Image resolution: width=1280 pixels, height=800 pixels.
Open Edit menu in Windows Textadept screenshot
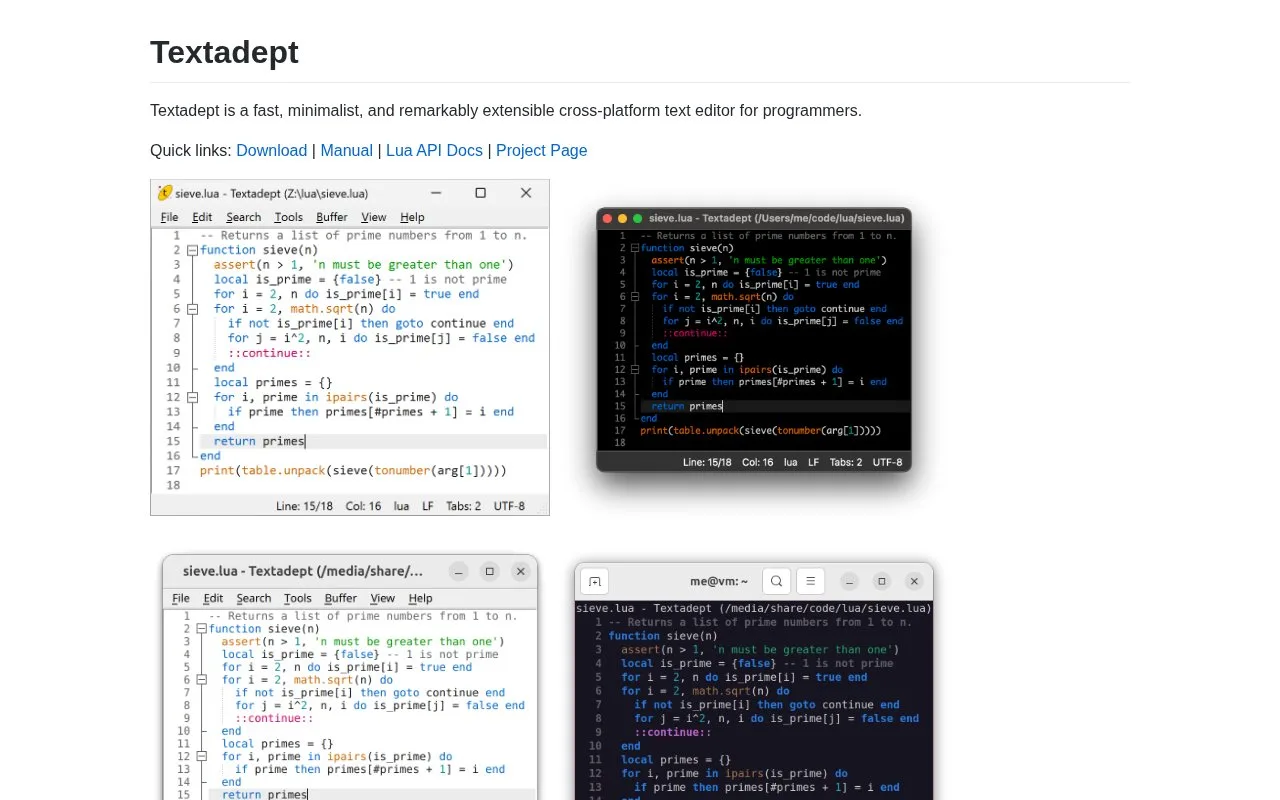click(x=202, y=217)
